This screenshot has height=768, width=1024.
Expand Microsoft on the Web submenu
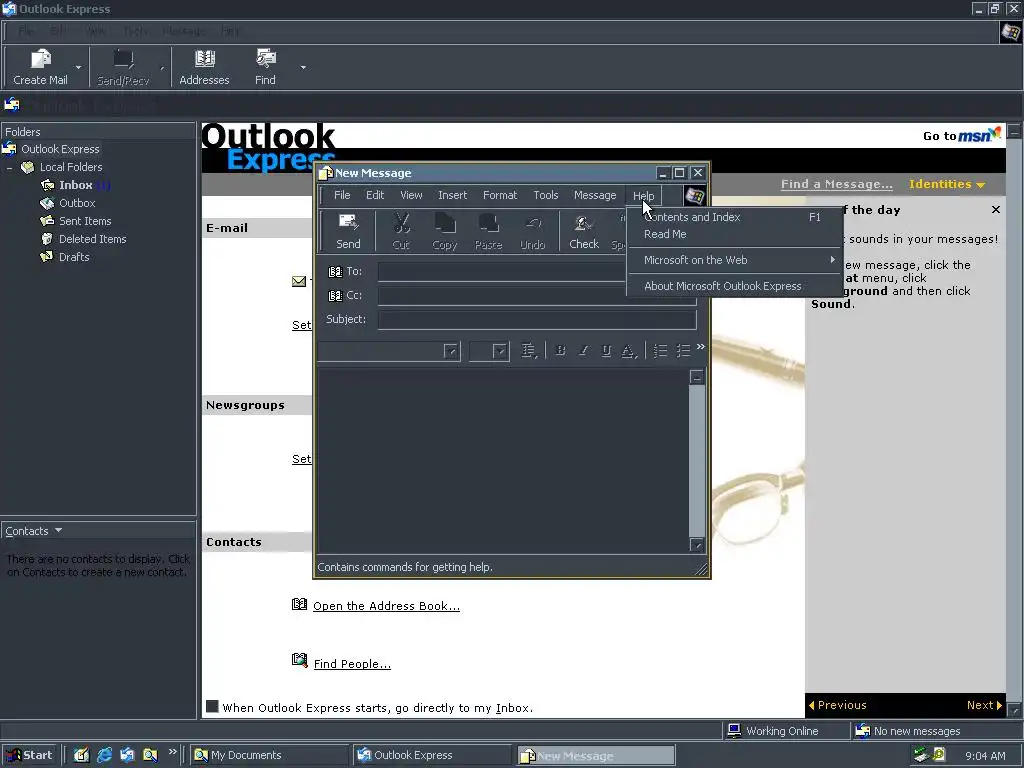pyautogui.click(x=735, y=260)
